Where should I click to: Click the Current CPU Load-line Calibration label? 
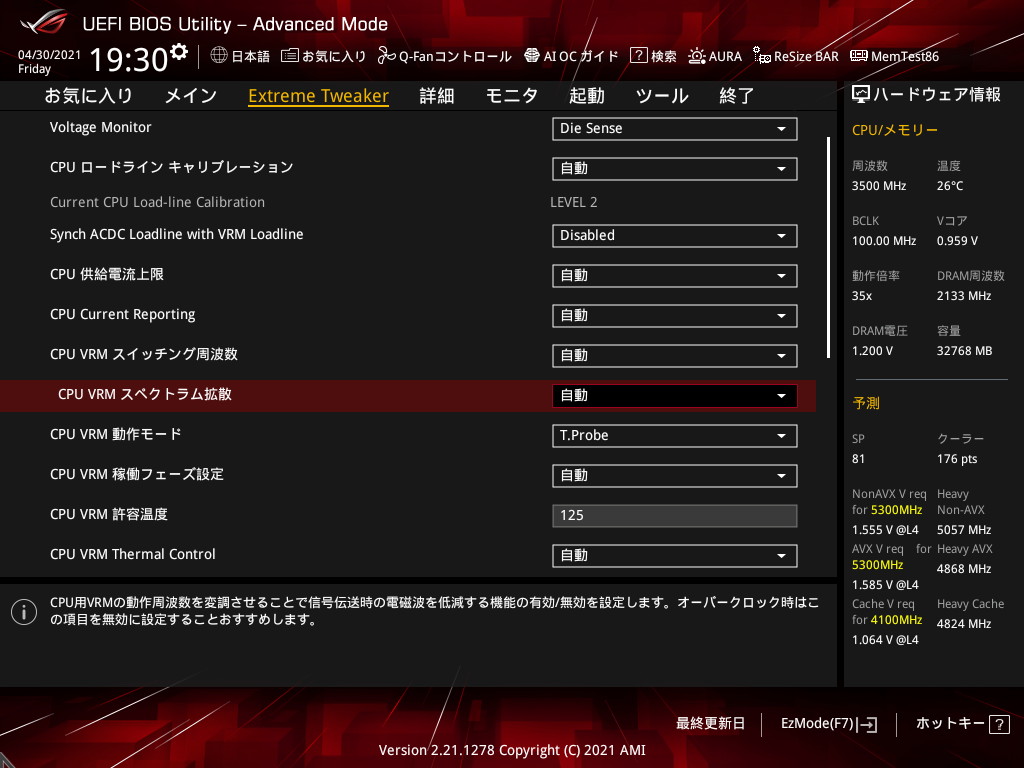click(157, 202)
